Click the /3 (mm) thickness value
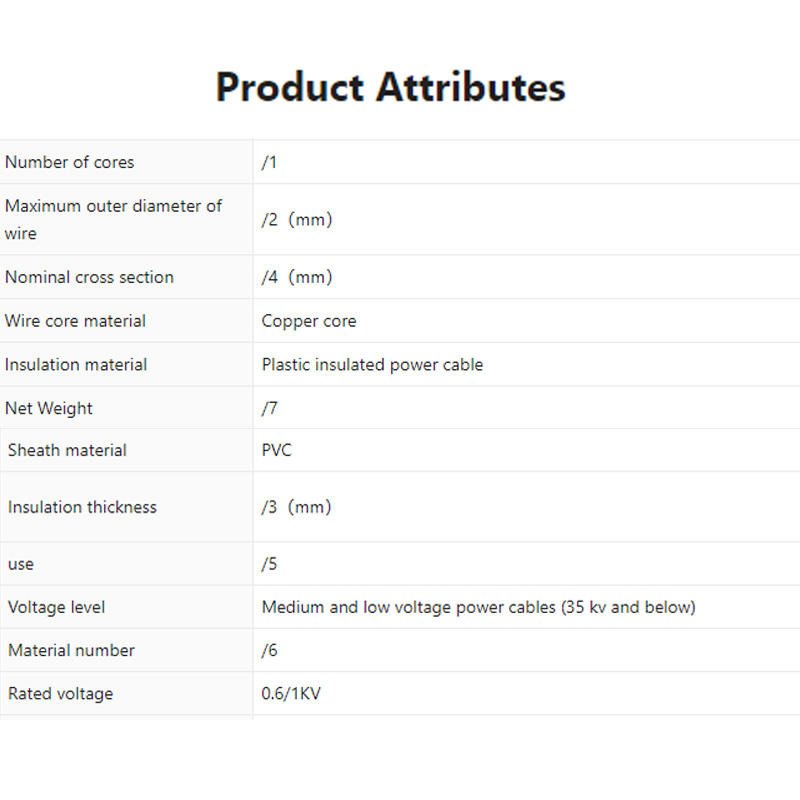Image resolution: width=800 pixels, height=800 pixels. tap(296, 507)
